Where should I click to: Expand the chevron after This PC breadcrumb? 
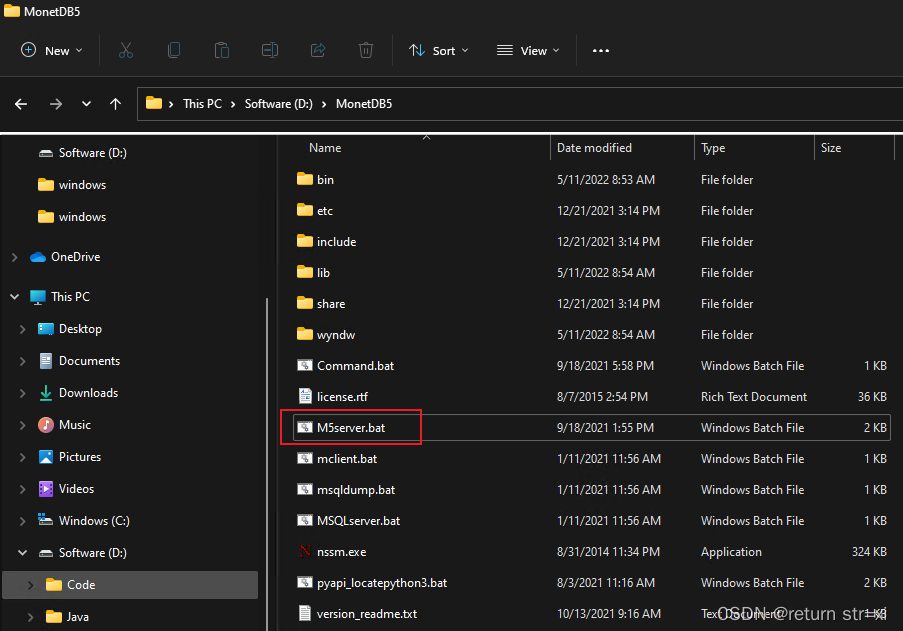(233, 104)
